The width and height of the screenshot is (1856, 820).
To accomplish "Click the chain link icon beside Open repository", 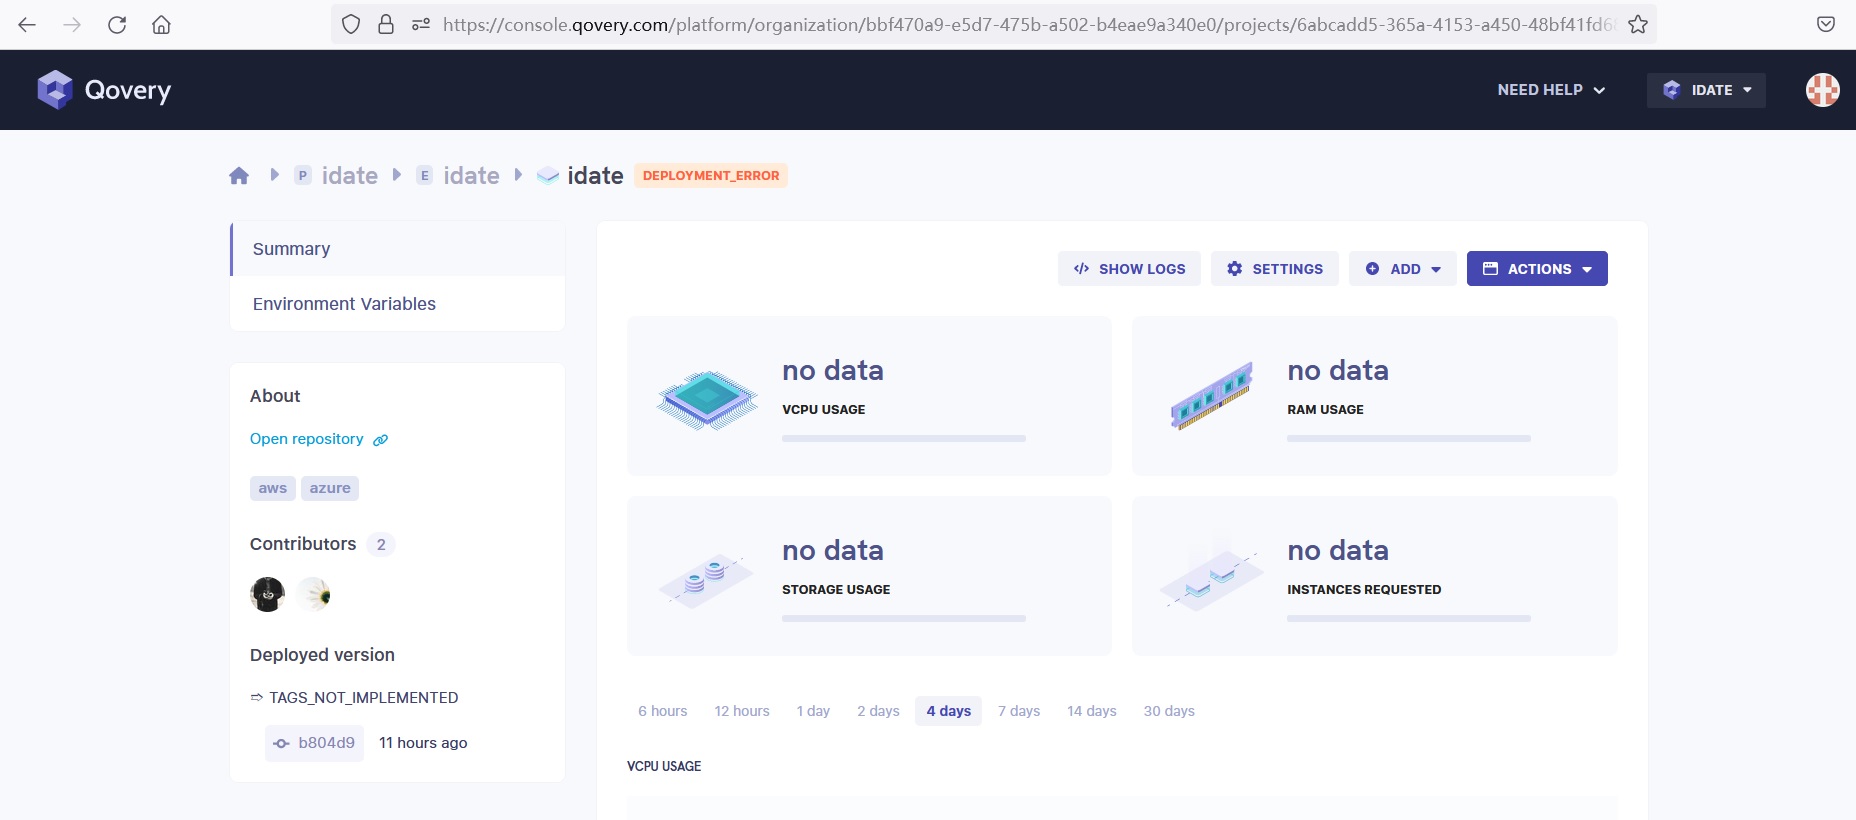I will [x=380, y=440].
